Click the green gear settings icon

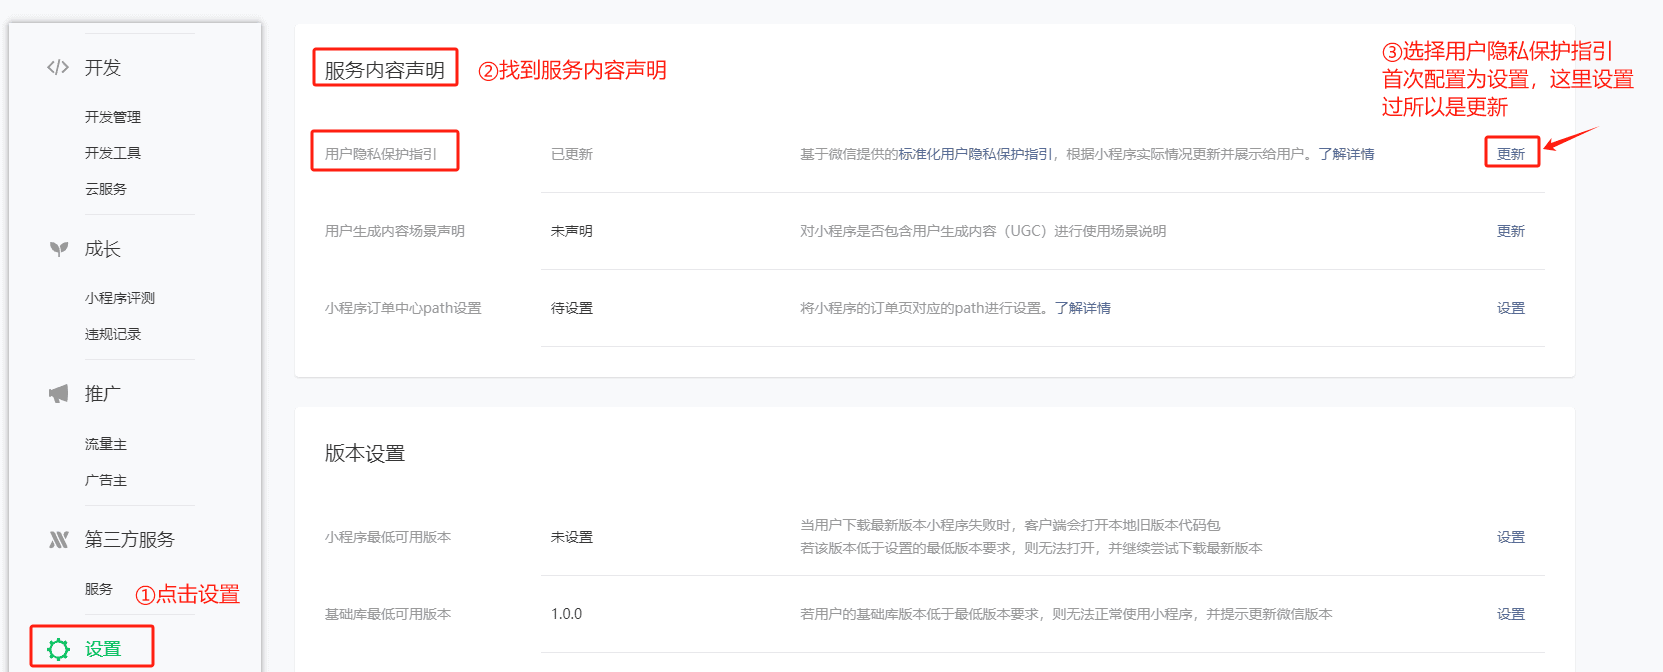[59, 649]
